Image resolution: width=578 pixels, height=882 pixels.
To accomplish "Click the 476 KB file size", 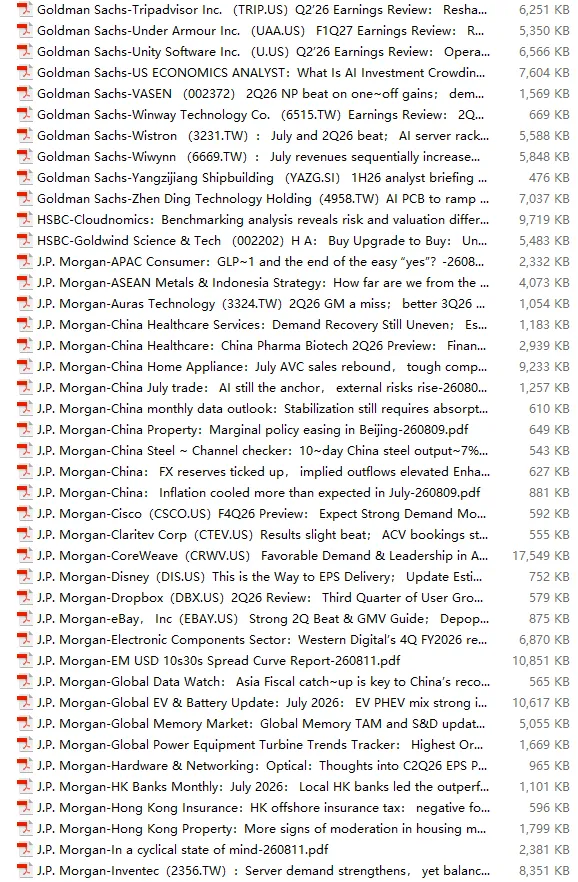I will (549, 178).
